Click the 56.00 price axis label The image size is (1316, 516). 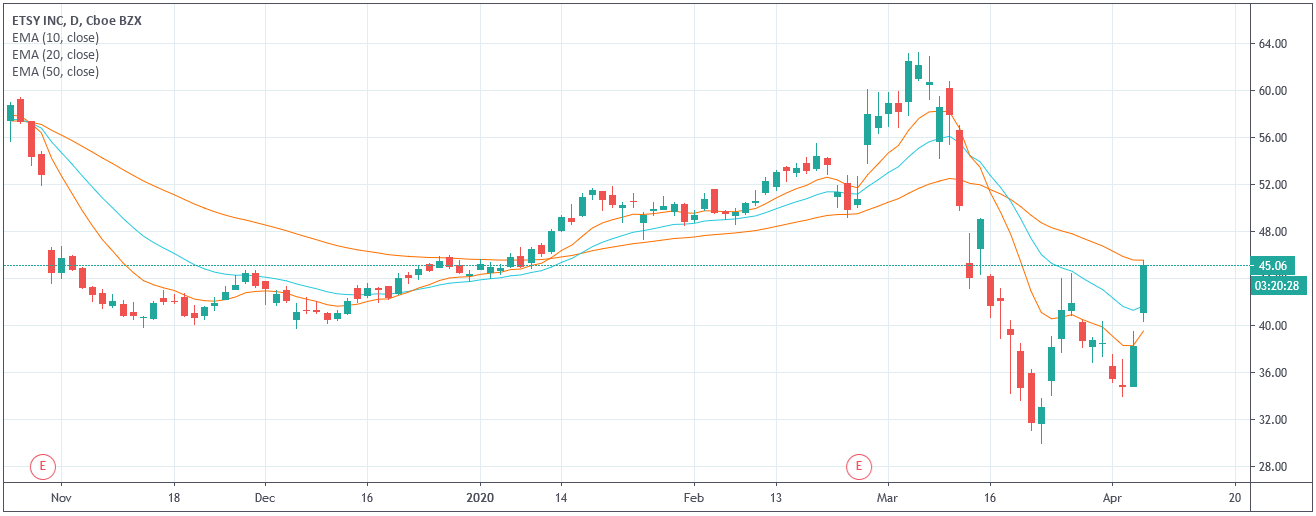pos(1272,138)
